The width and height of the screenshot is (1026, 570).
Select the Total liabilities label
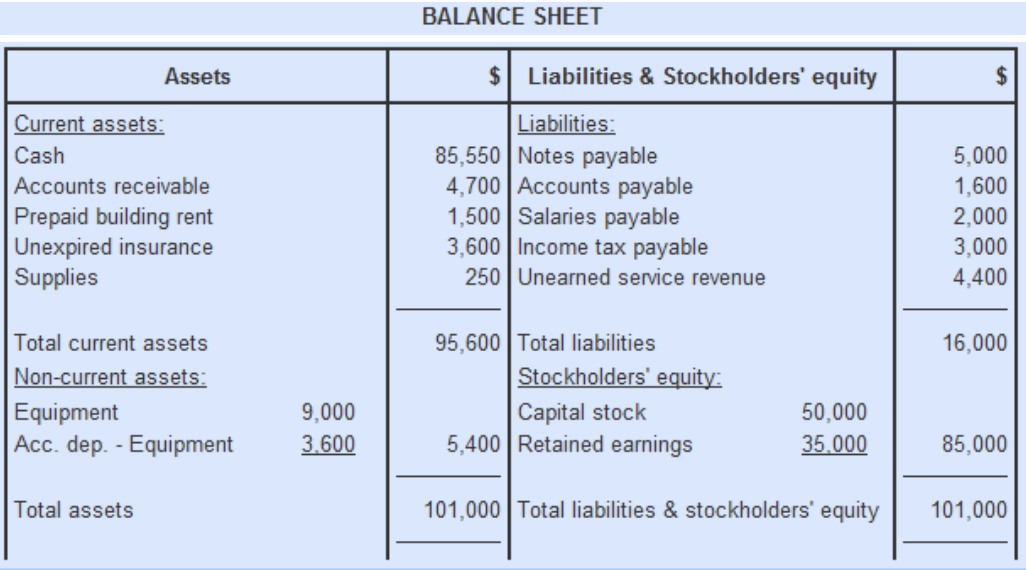click(x=586, y=343)
